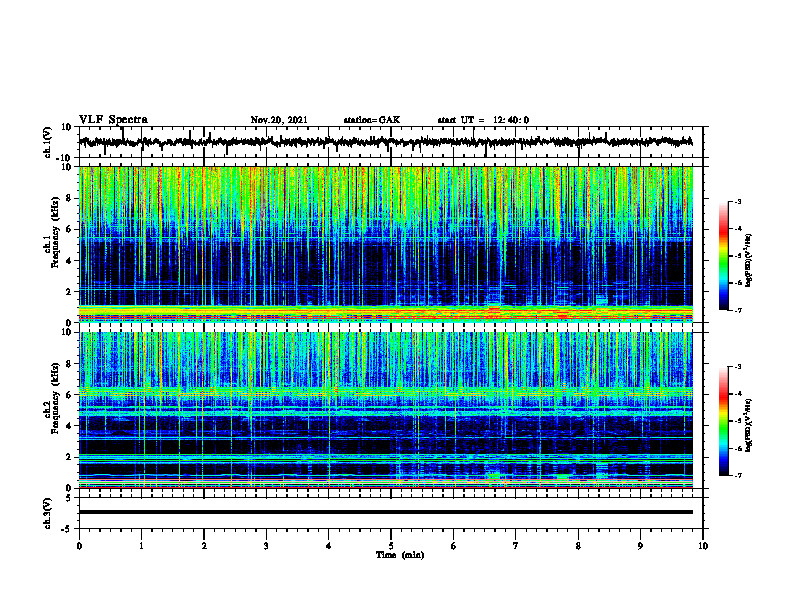Click the "8" tick on the time axis
Image resolution: width=792 pixels, height=612 pixels.
(x=578, y=546)
